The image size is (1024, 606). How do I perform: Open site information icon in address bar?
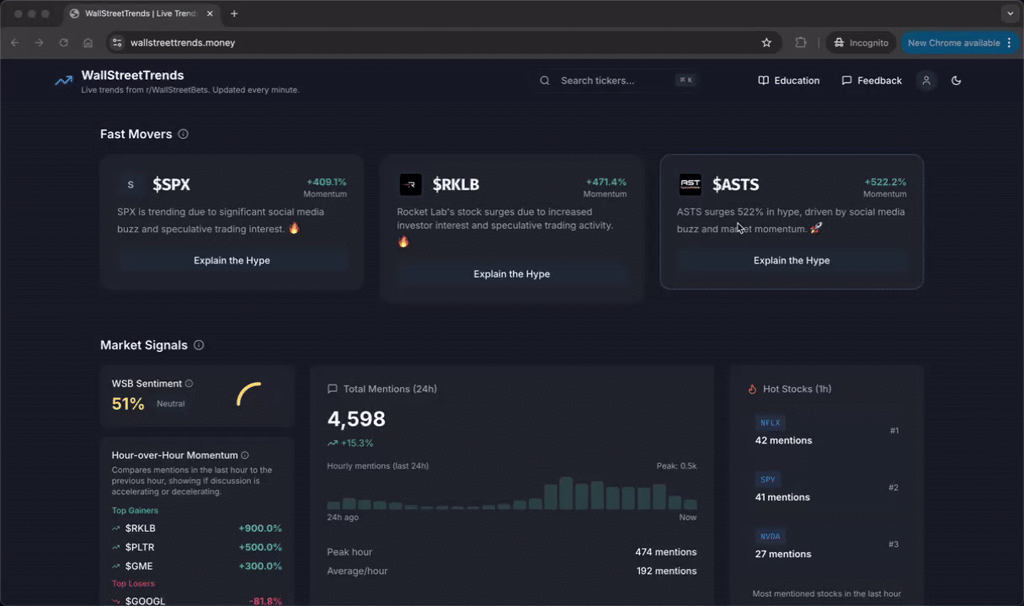[x=117, y=42]
